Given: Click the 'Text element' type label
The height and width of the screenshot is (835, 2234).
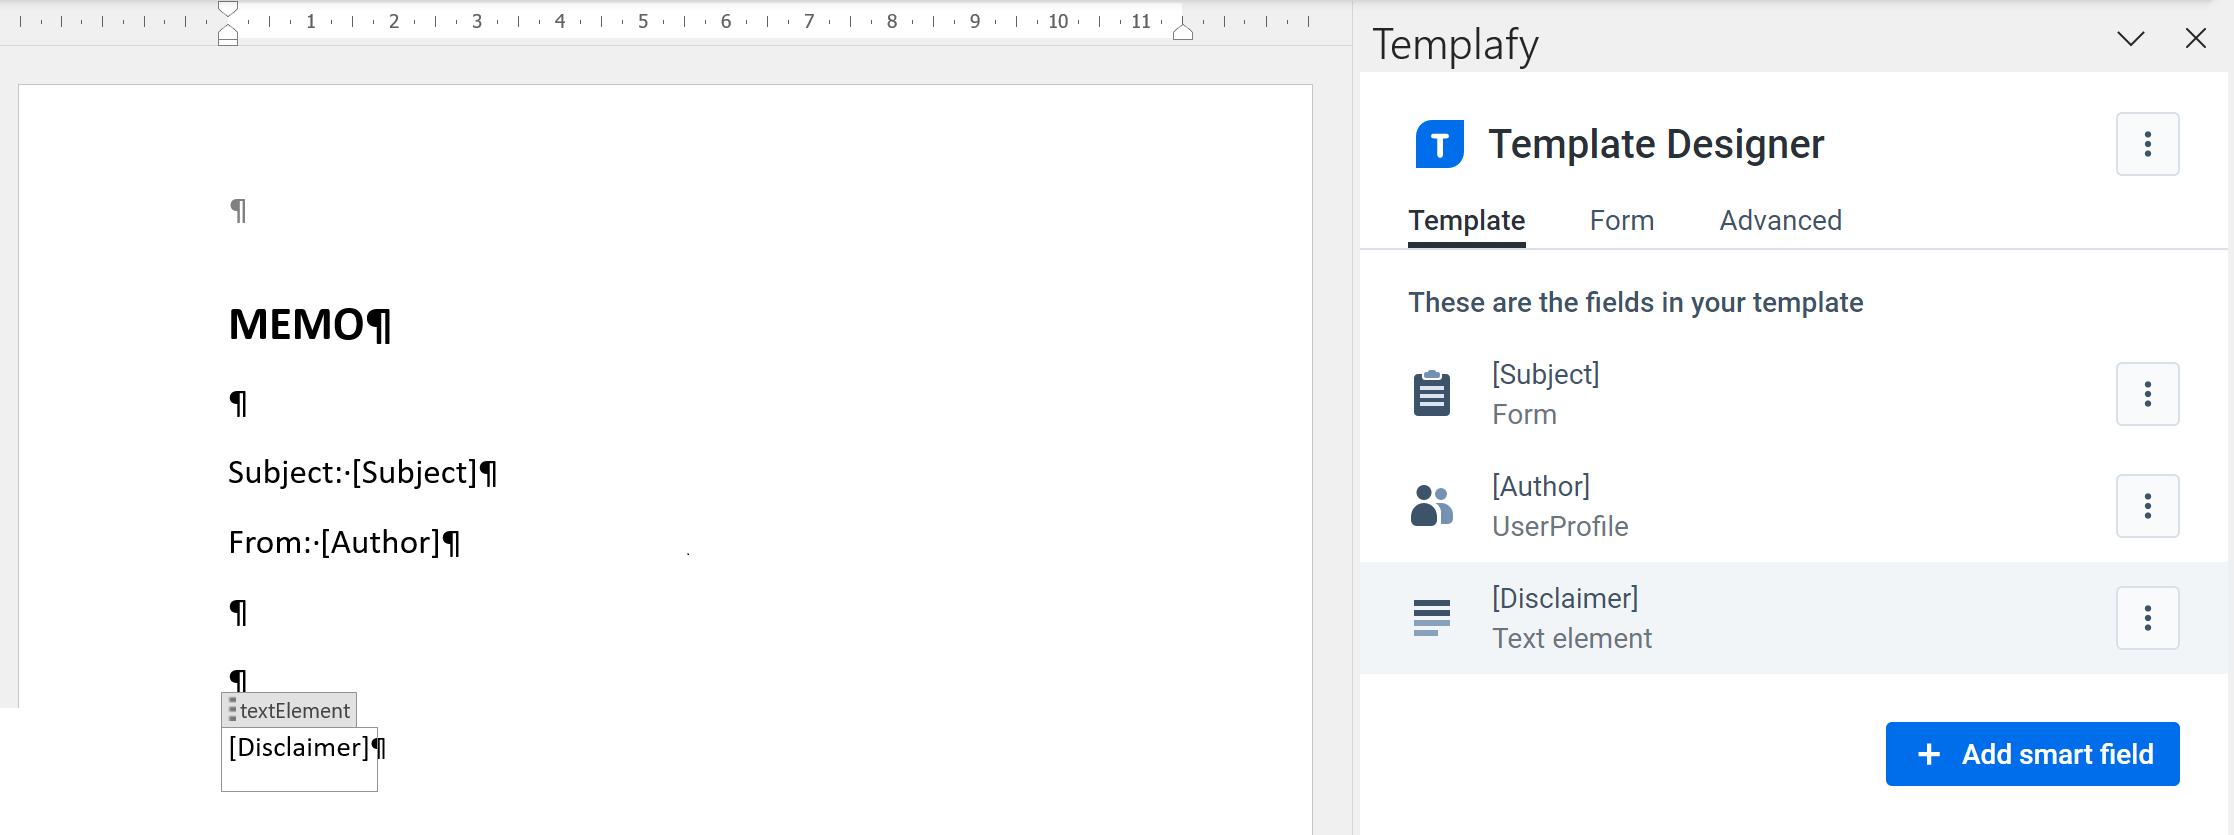Looking at the screenshot, I should (1572, 638).
